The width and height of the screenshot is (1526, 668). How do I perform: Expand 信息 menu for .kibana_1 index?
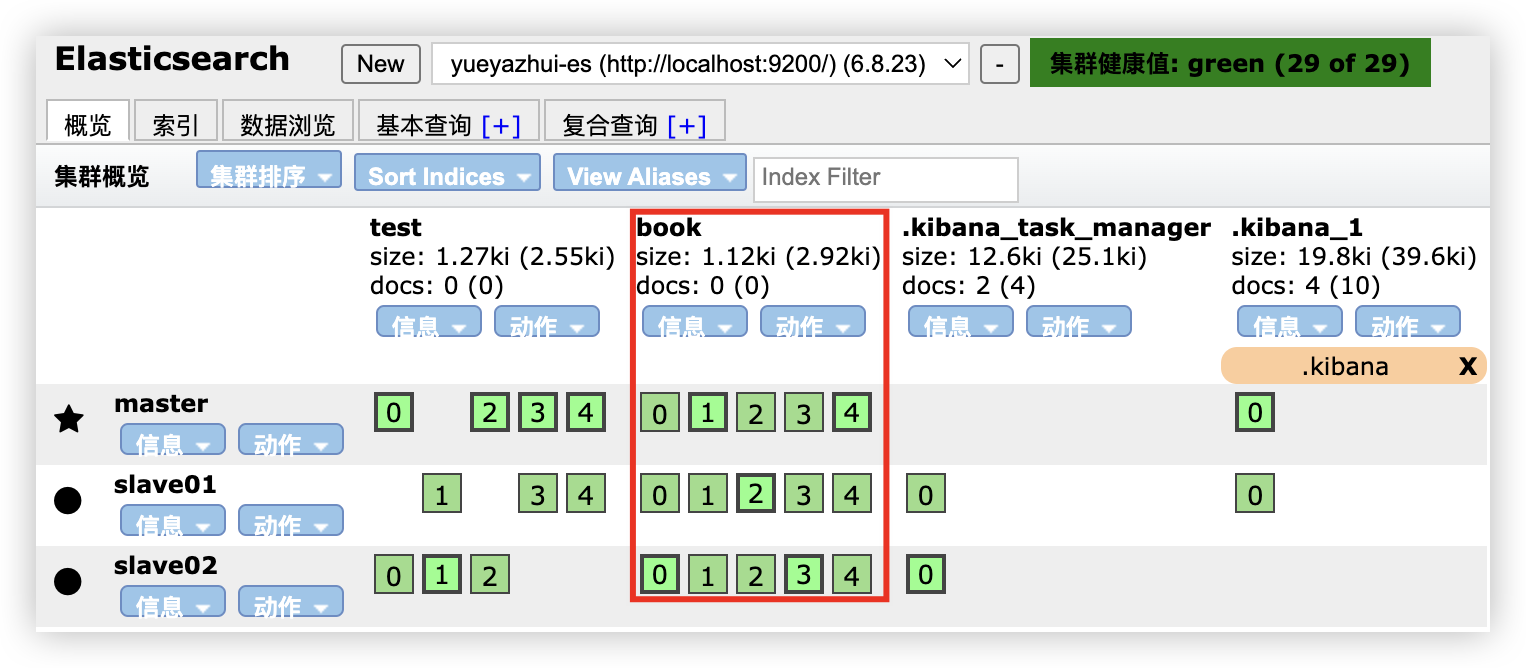pyautogui.click(x=1290, y=322)
